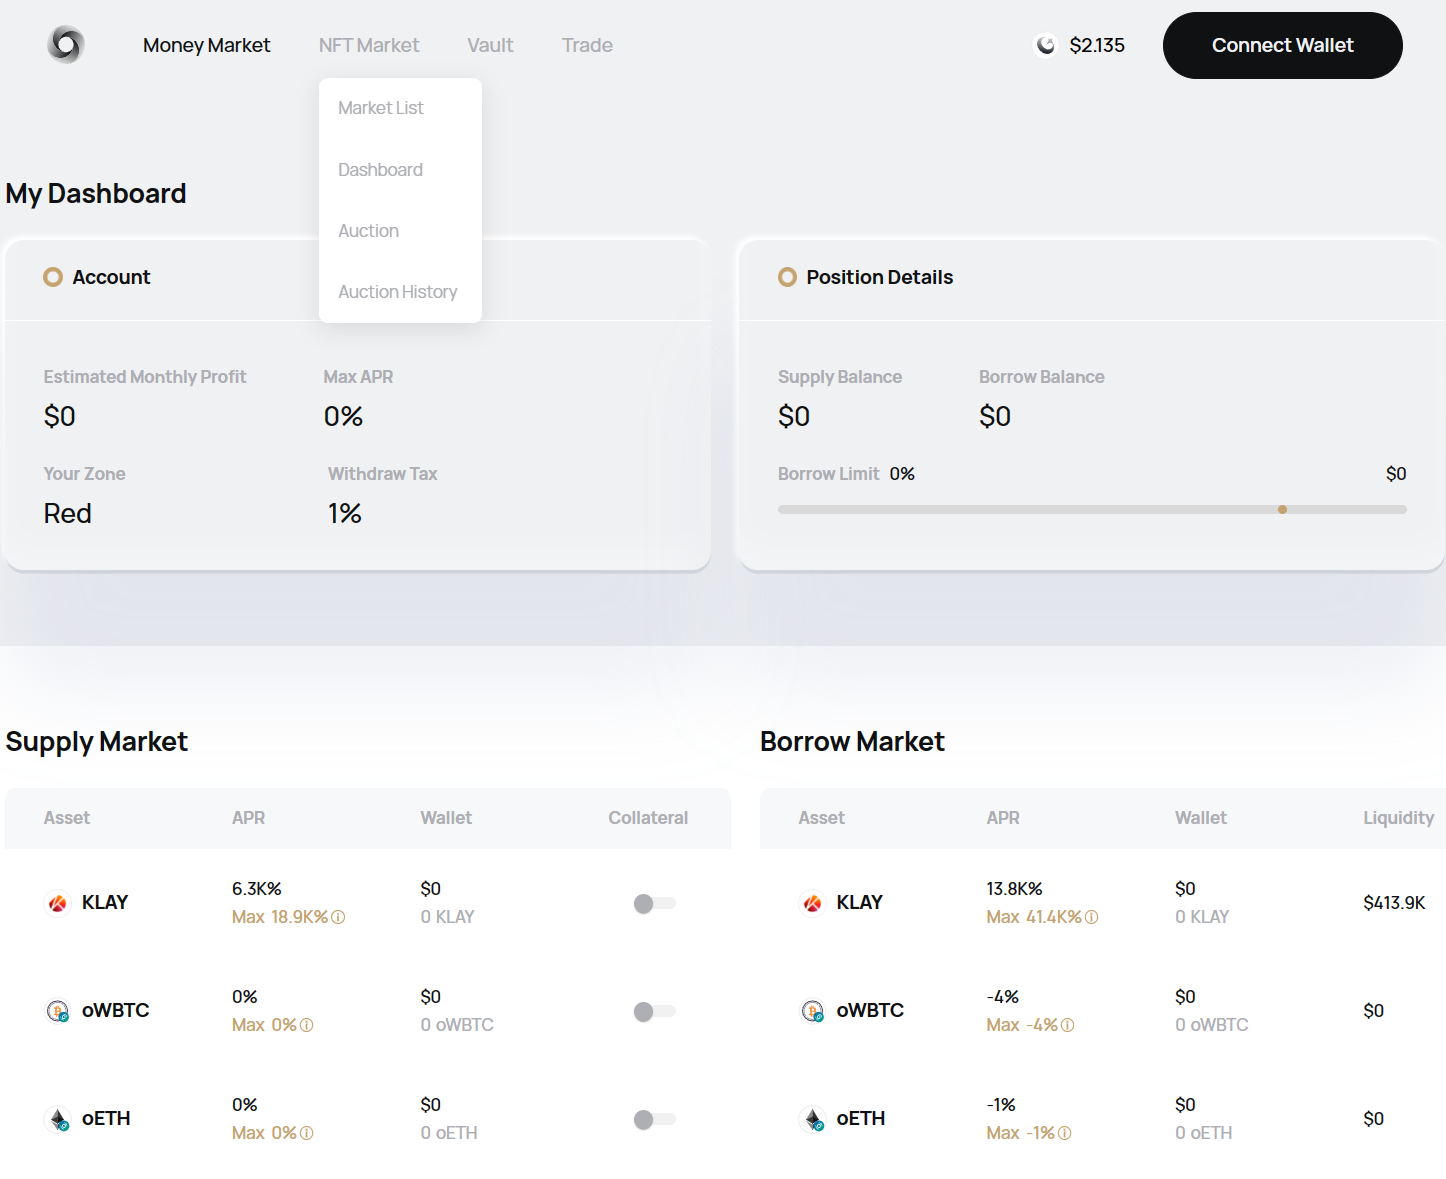Click the $2.135 token price
Image resolution: width=1446 pixels, height=1179 pixels.
click(1097, 45)
